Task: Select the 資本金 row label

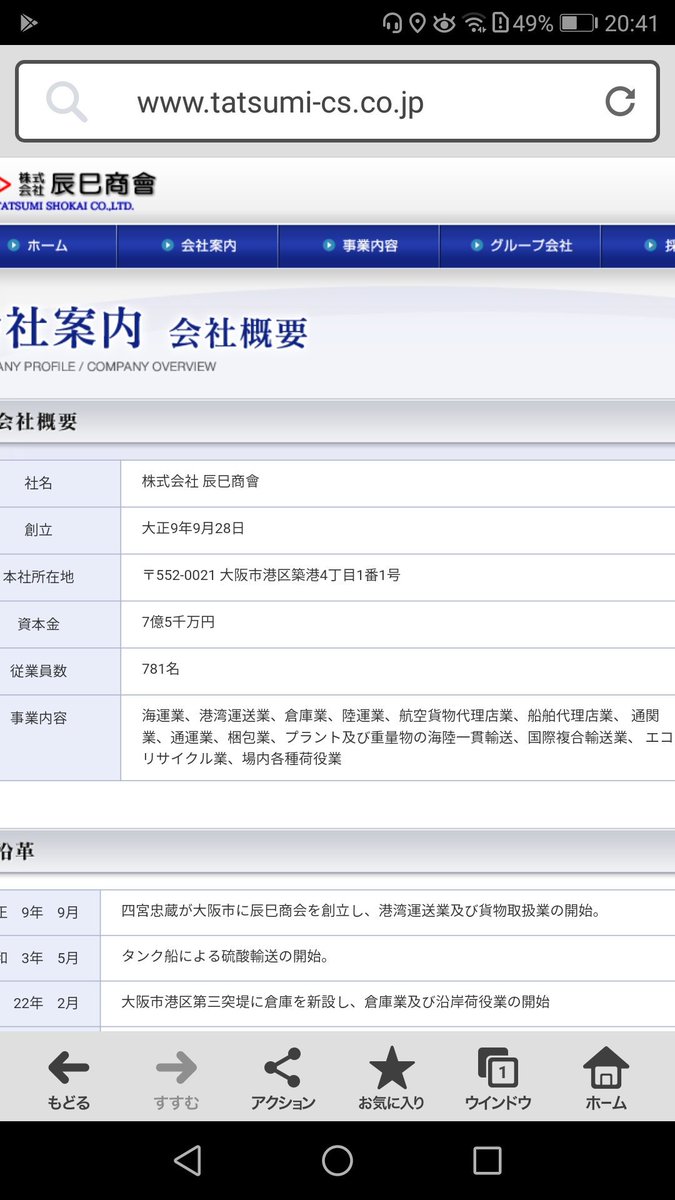Action: pyautogui.click(x=39, y=624)
